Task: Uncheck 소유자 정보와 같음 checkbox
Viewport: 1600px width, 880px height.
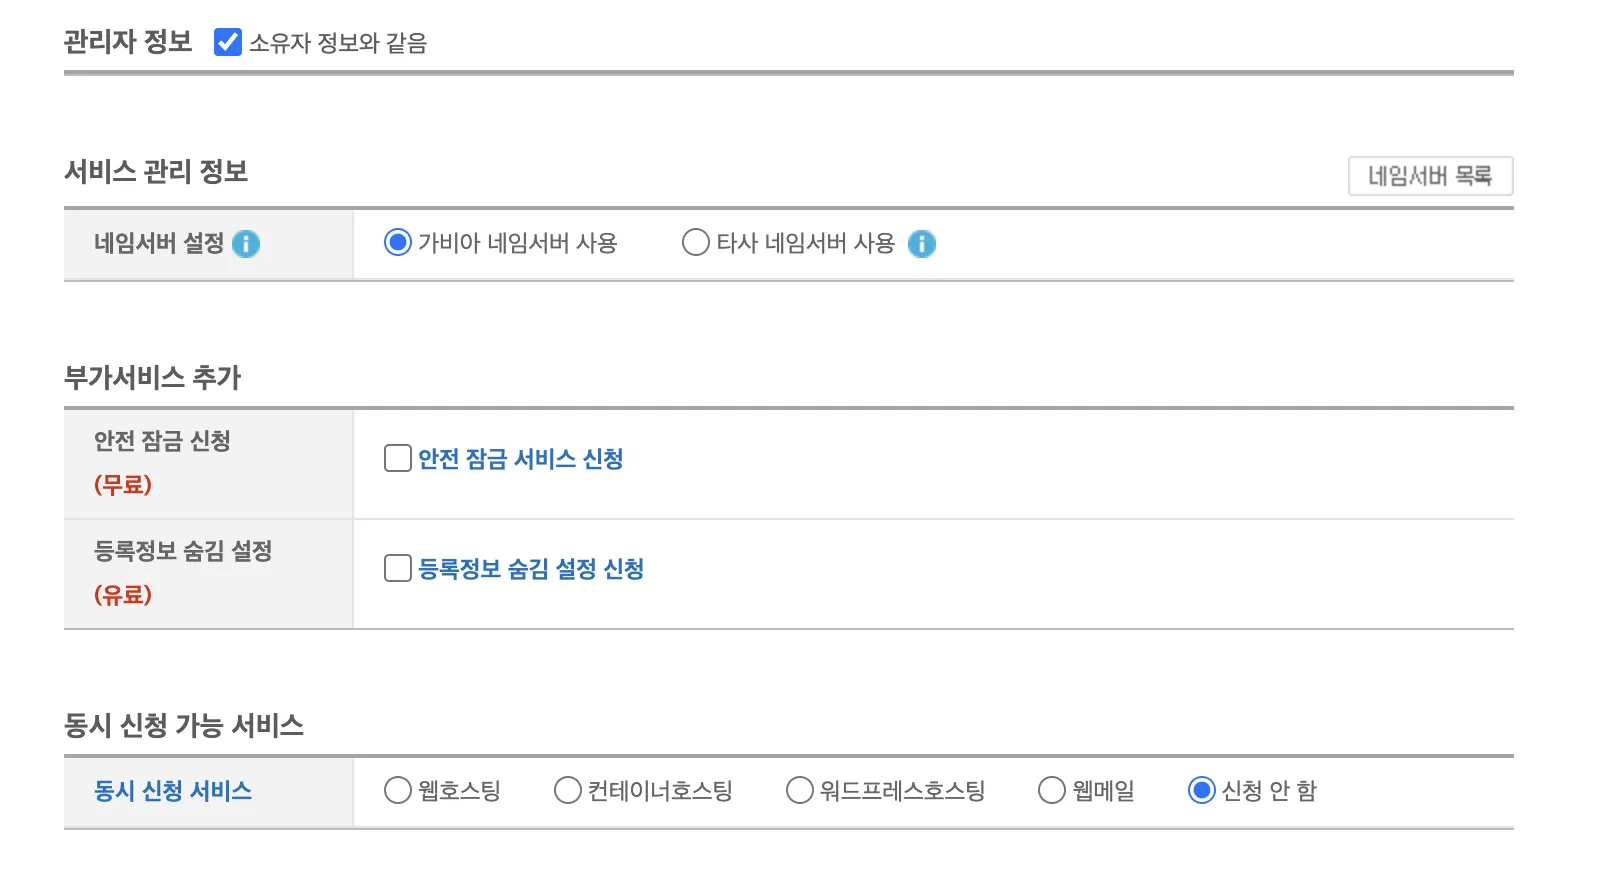Action: click(228, 42)
